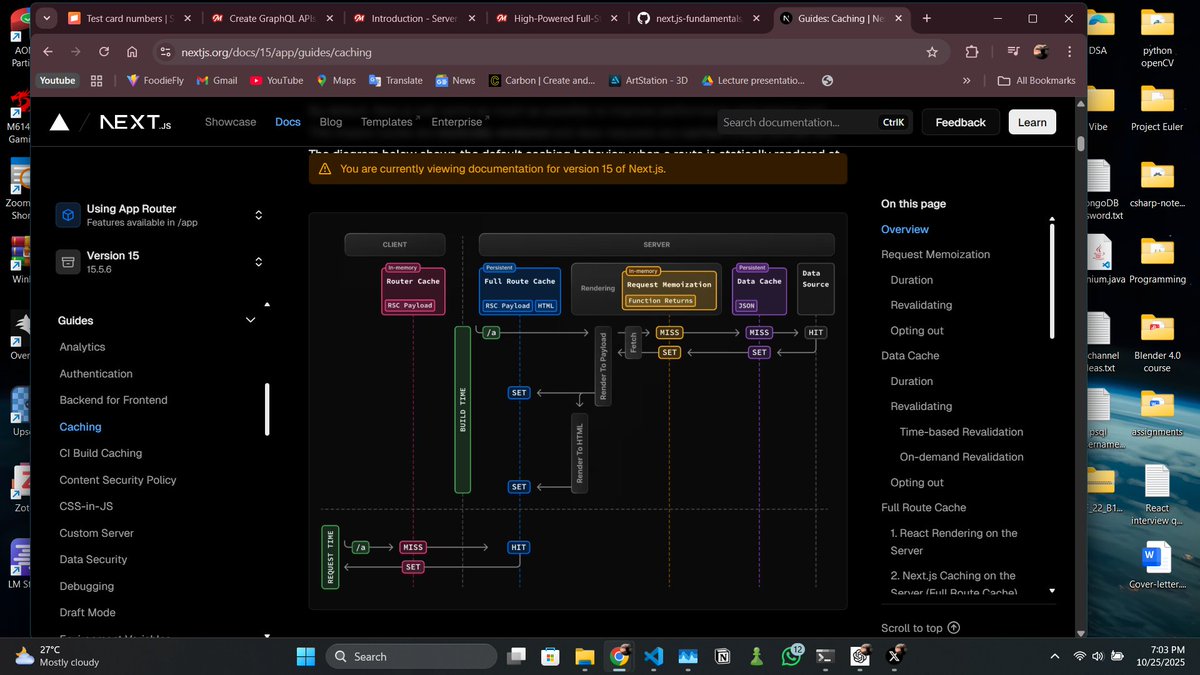Viewport: 1200px width, 675px height.
Task: Open the new tab plus button
Action: click(x=927, y=18)
